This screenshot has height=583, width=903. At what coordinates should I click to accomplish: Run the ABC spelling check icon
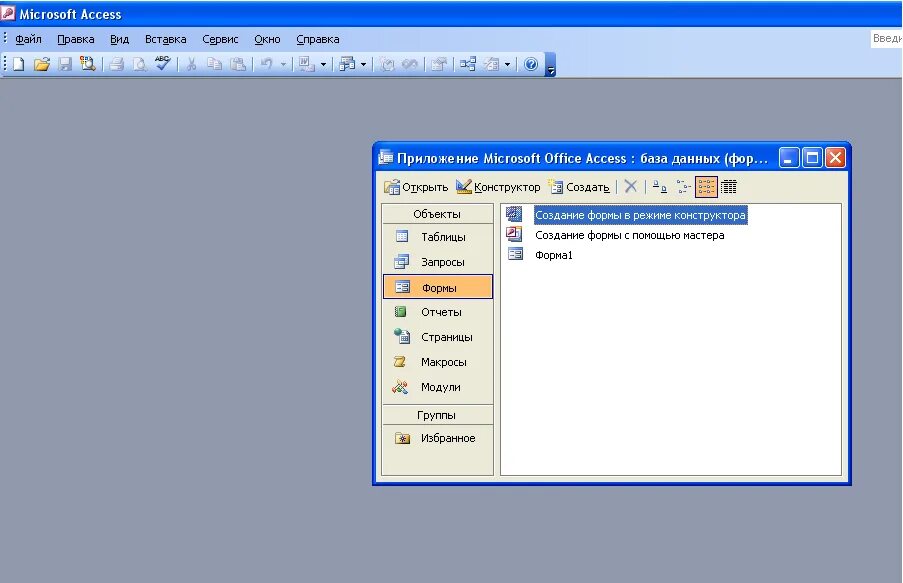(162, 63)
